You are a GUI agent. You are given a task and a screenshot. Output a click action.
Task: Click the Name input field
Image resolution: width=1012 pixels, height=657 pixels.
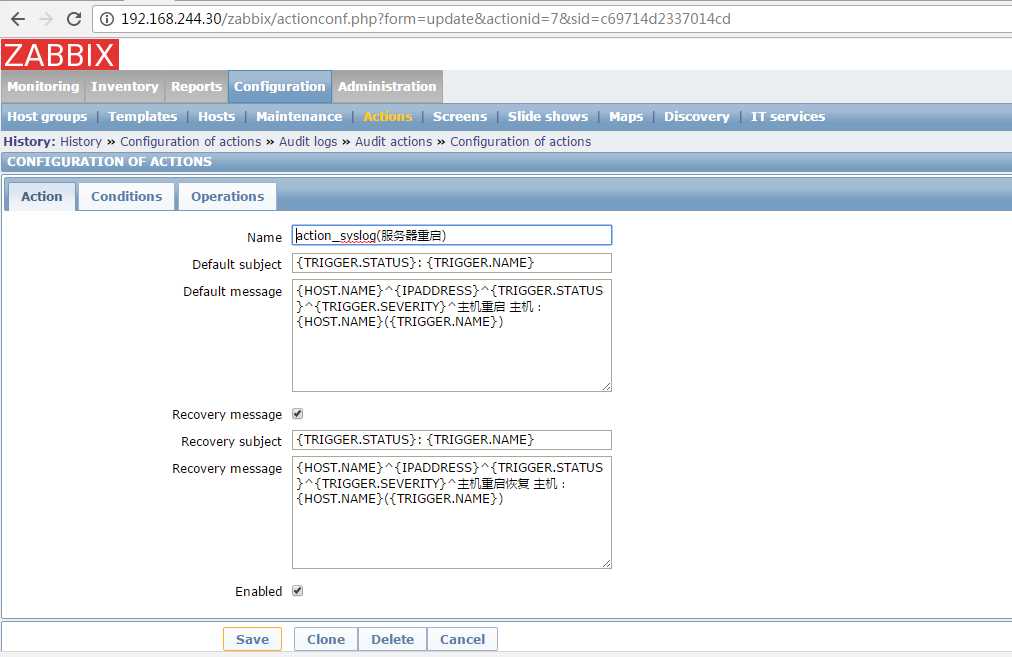click(452, 236)
